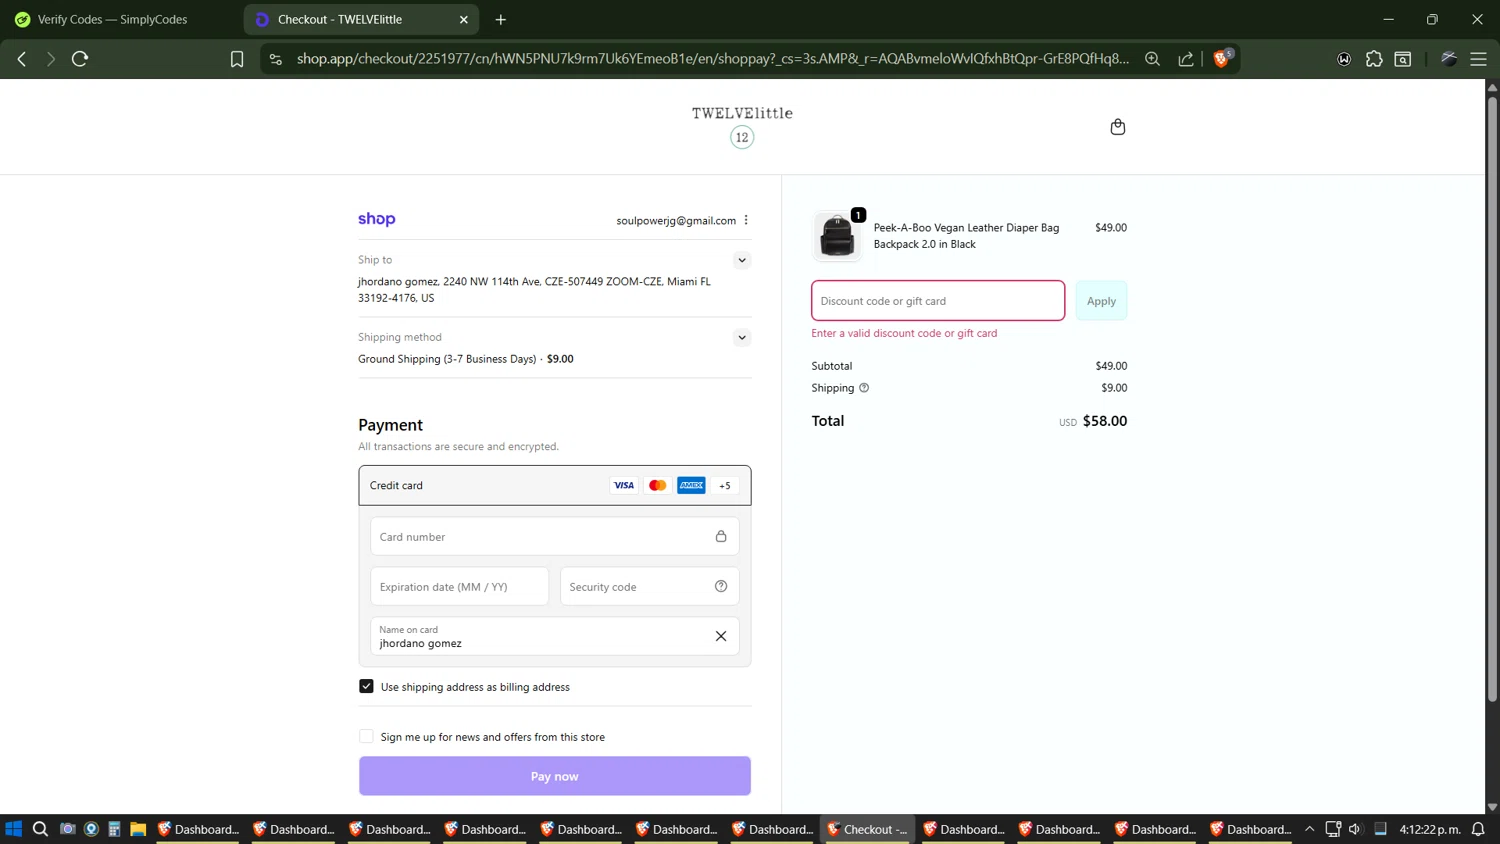Click the Mastercard logo
This screenshot has height=844, width=1500.
(x=658, y=485)
